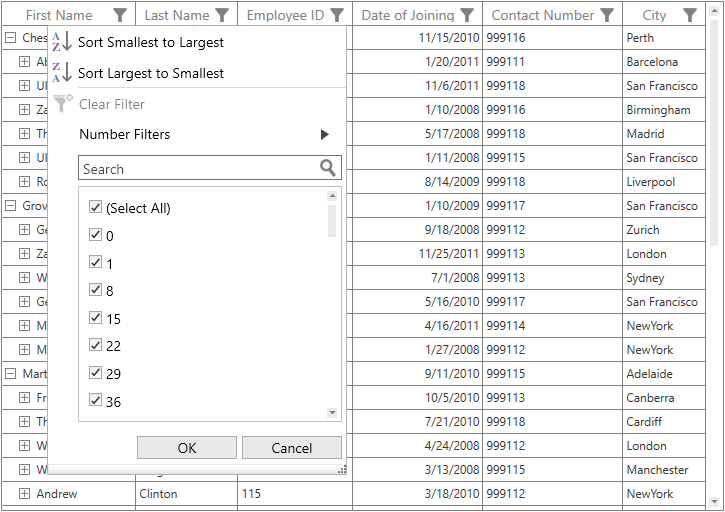Open the Contact Number filter icon

pos(607,15)
